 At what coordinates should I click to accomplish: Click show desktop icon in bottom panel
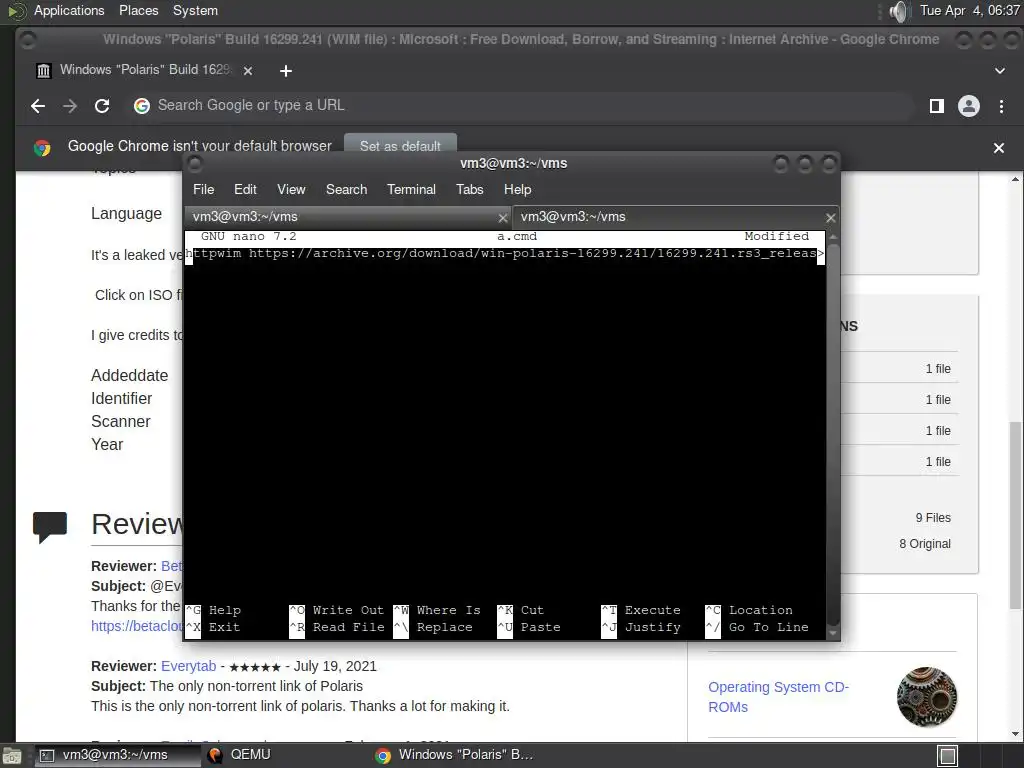click(x=12, y=756)
